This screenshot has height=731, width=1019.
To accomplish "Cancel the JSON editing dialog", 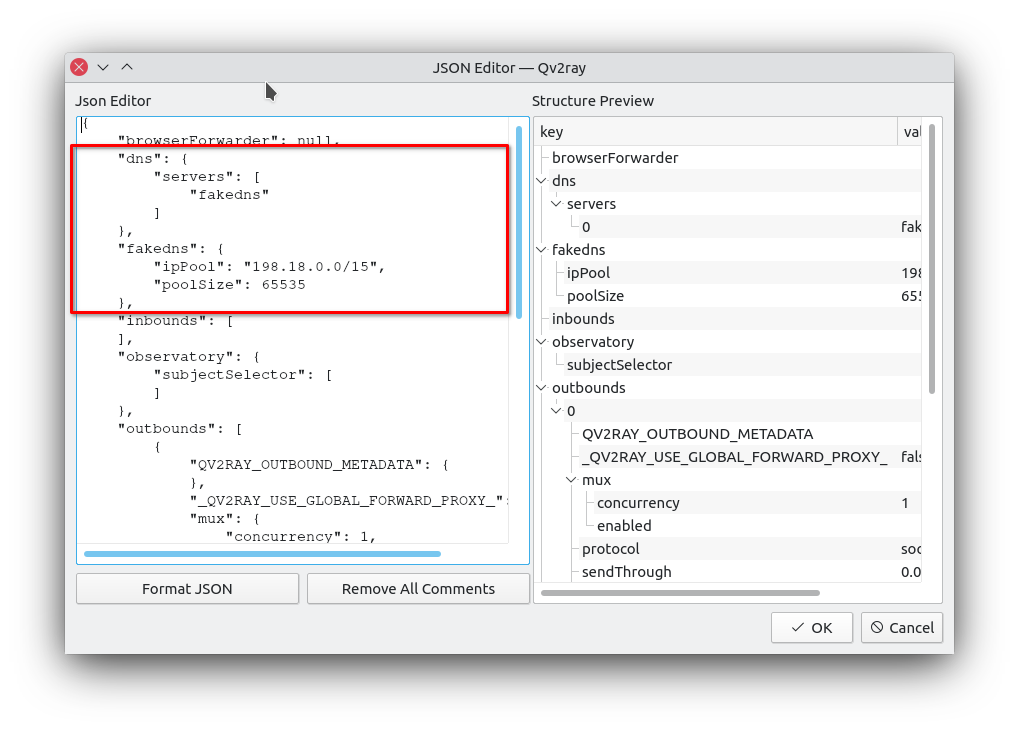I will point(901,628).
